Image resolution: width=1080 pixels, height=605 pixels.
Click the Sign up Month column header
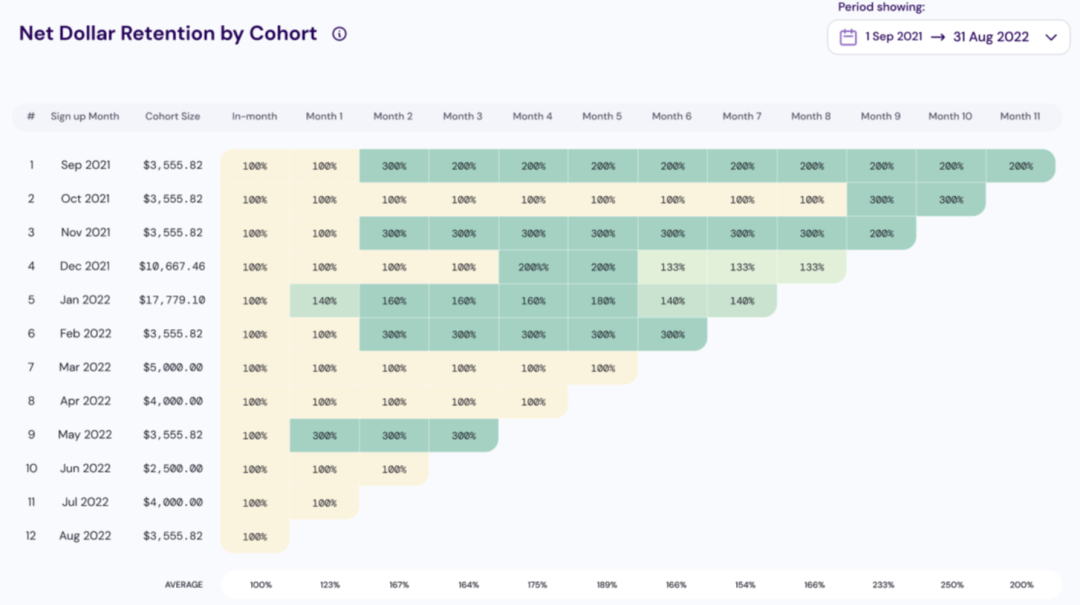click(85, 116)
